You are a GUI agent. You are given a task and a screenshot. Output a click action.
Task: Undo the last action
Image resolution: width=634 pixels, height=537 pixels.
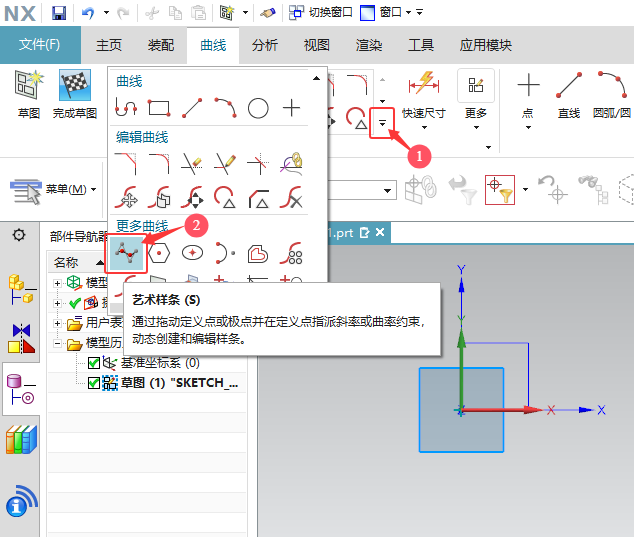pyautogui.click(x=88, y=13)
